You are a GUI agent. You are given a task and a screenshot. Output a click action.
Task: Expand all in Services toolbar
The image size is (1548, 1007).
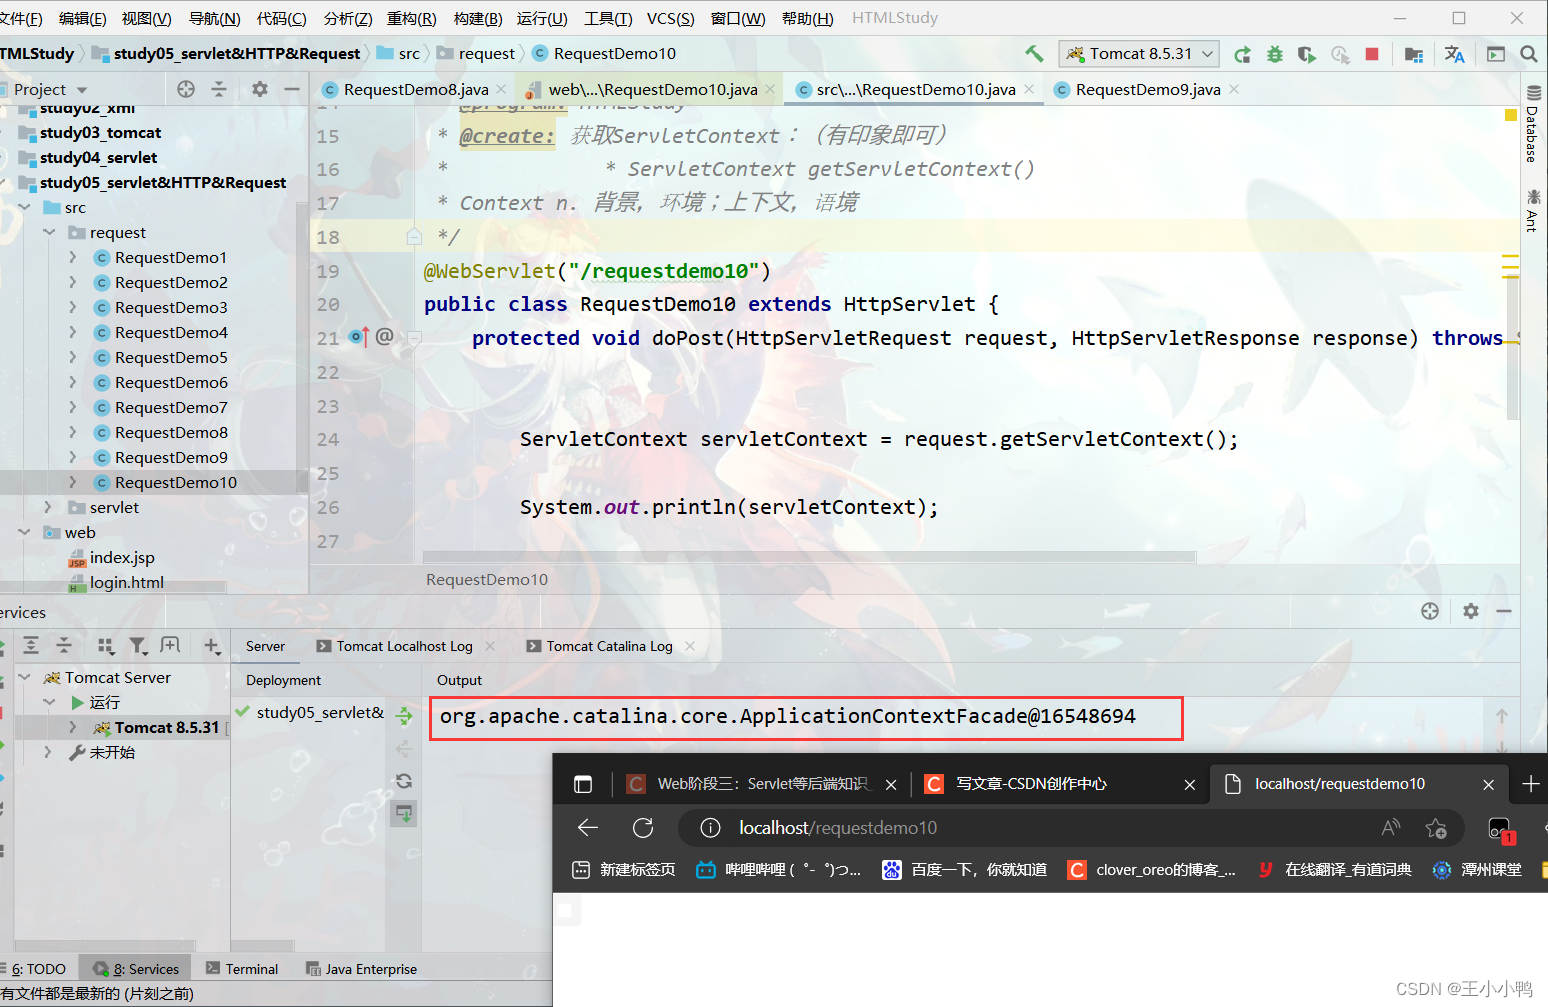tap(31, 646)
